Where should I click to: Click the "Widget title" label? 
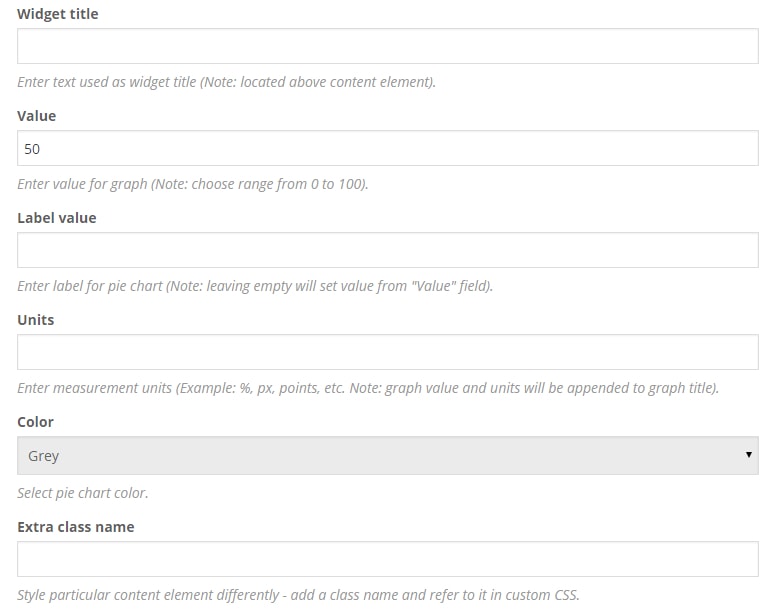click(58, 14)
